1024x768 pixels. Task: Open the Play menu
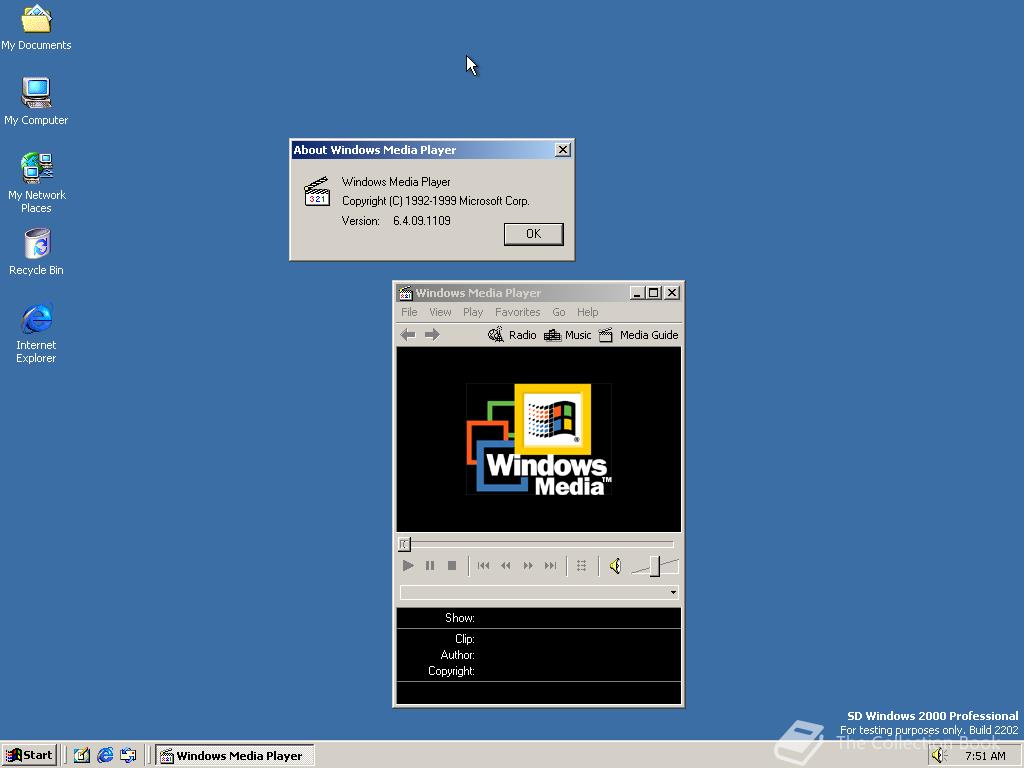[x=473, y=312]
